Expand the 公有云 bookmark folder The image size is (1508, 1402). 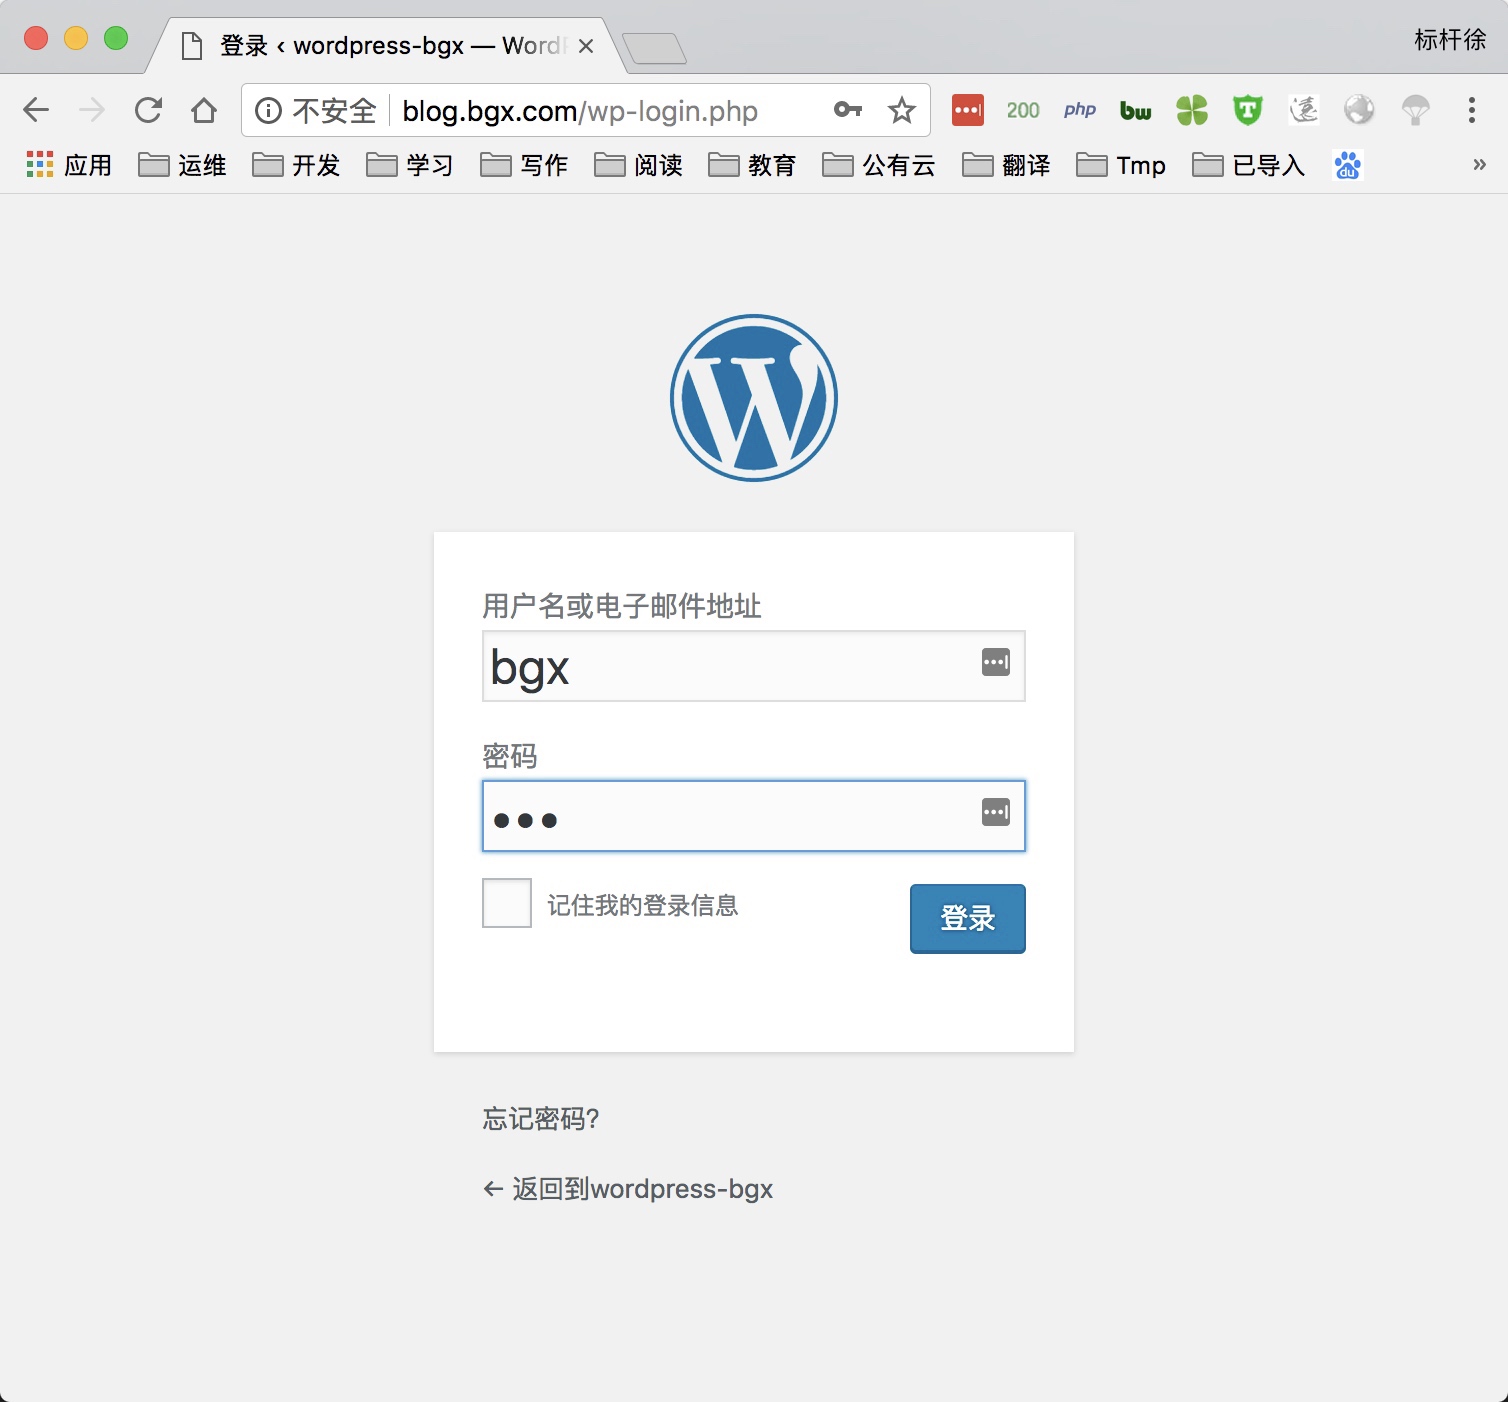point(879,165)
